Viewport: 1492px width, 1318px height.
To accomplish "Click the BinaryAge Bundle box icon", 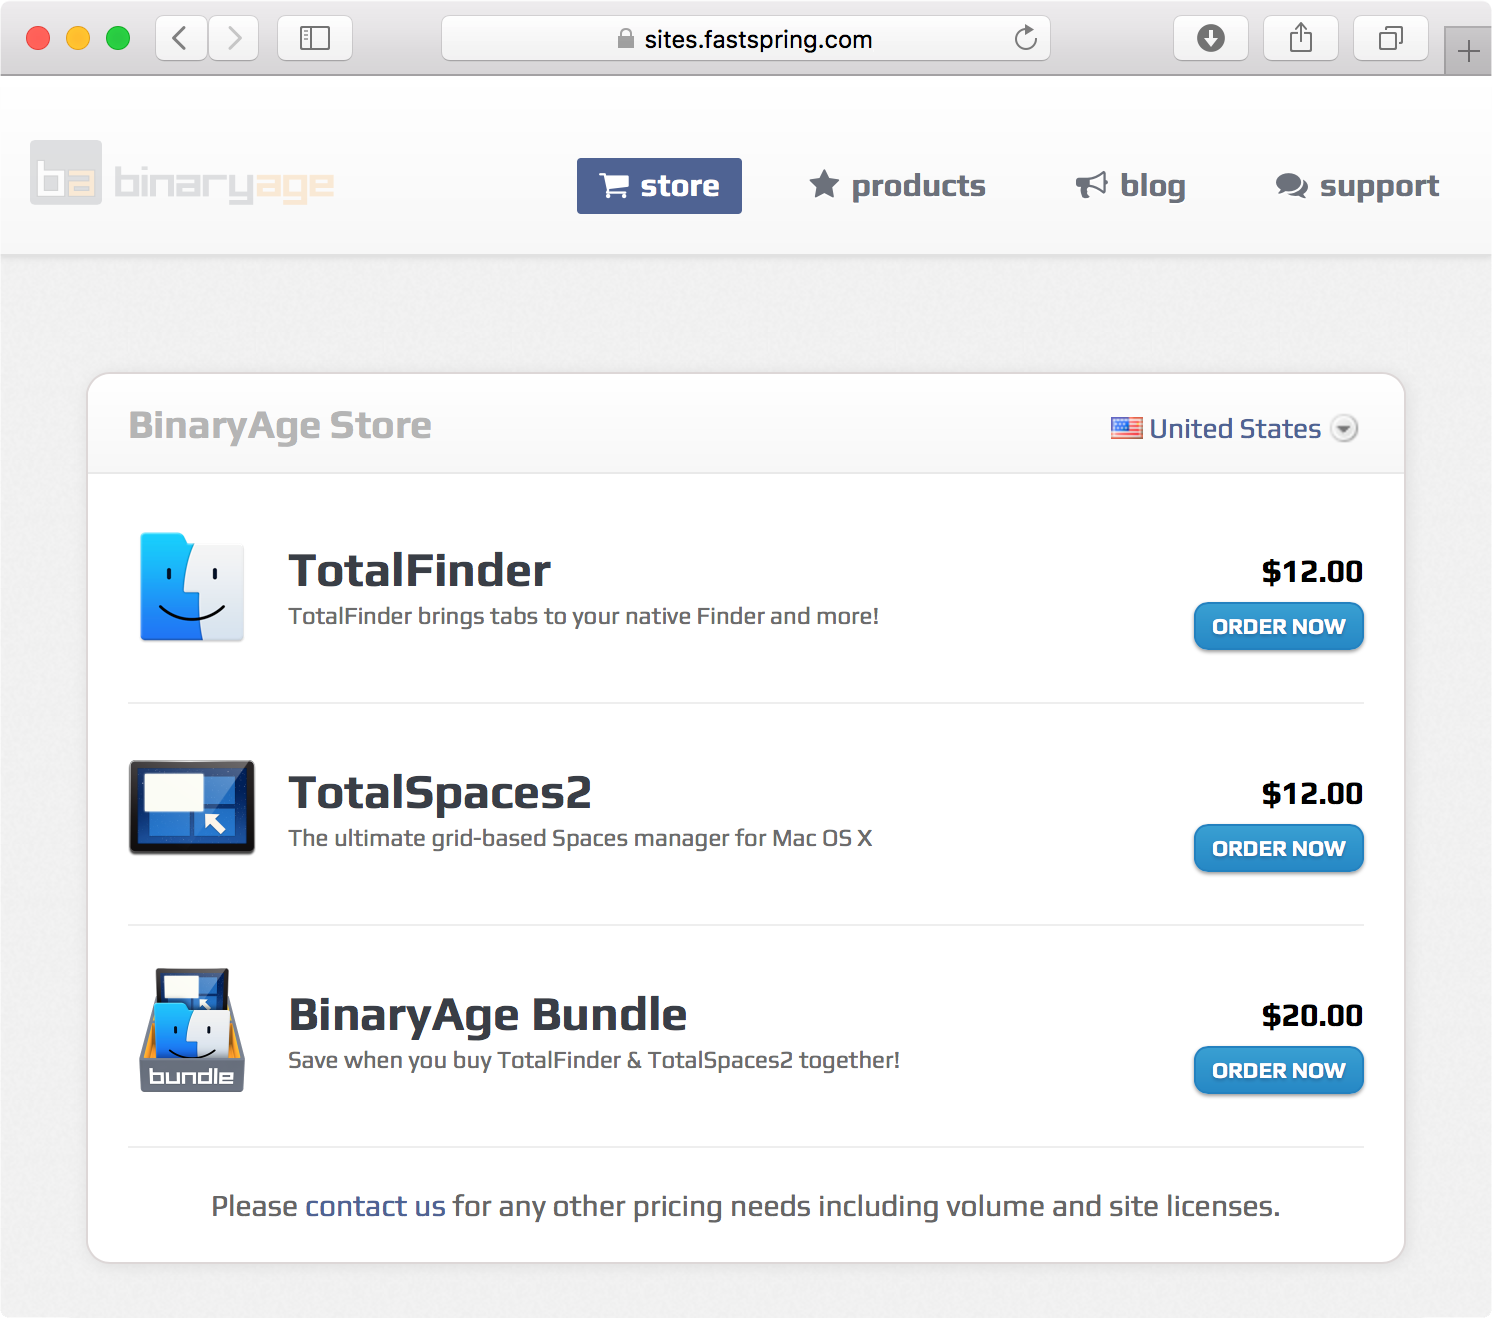I will tap(192, 1030).
